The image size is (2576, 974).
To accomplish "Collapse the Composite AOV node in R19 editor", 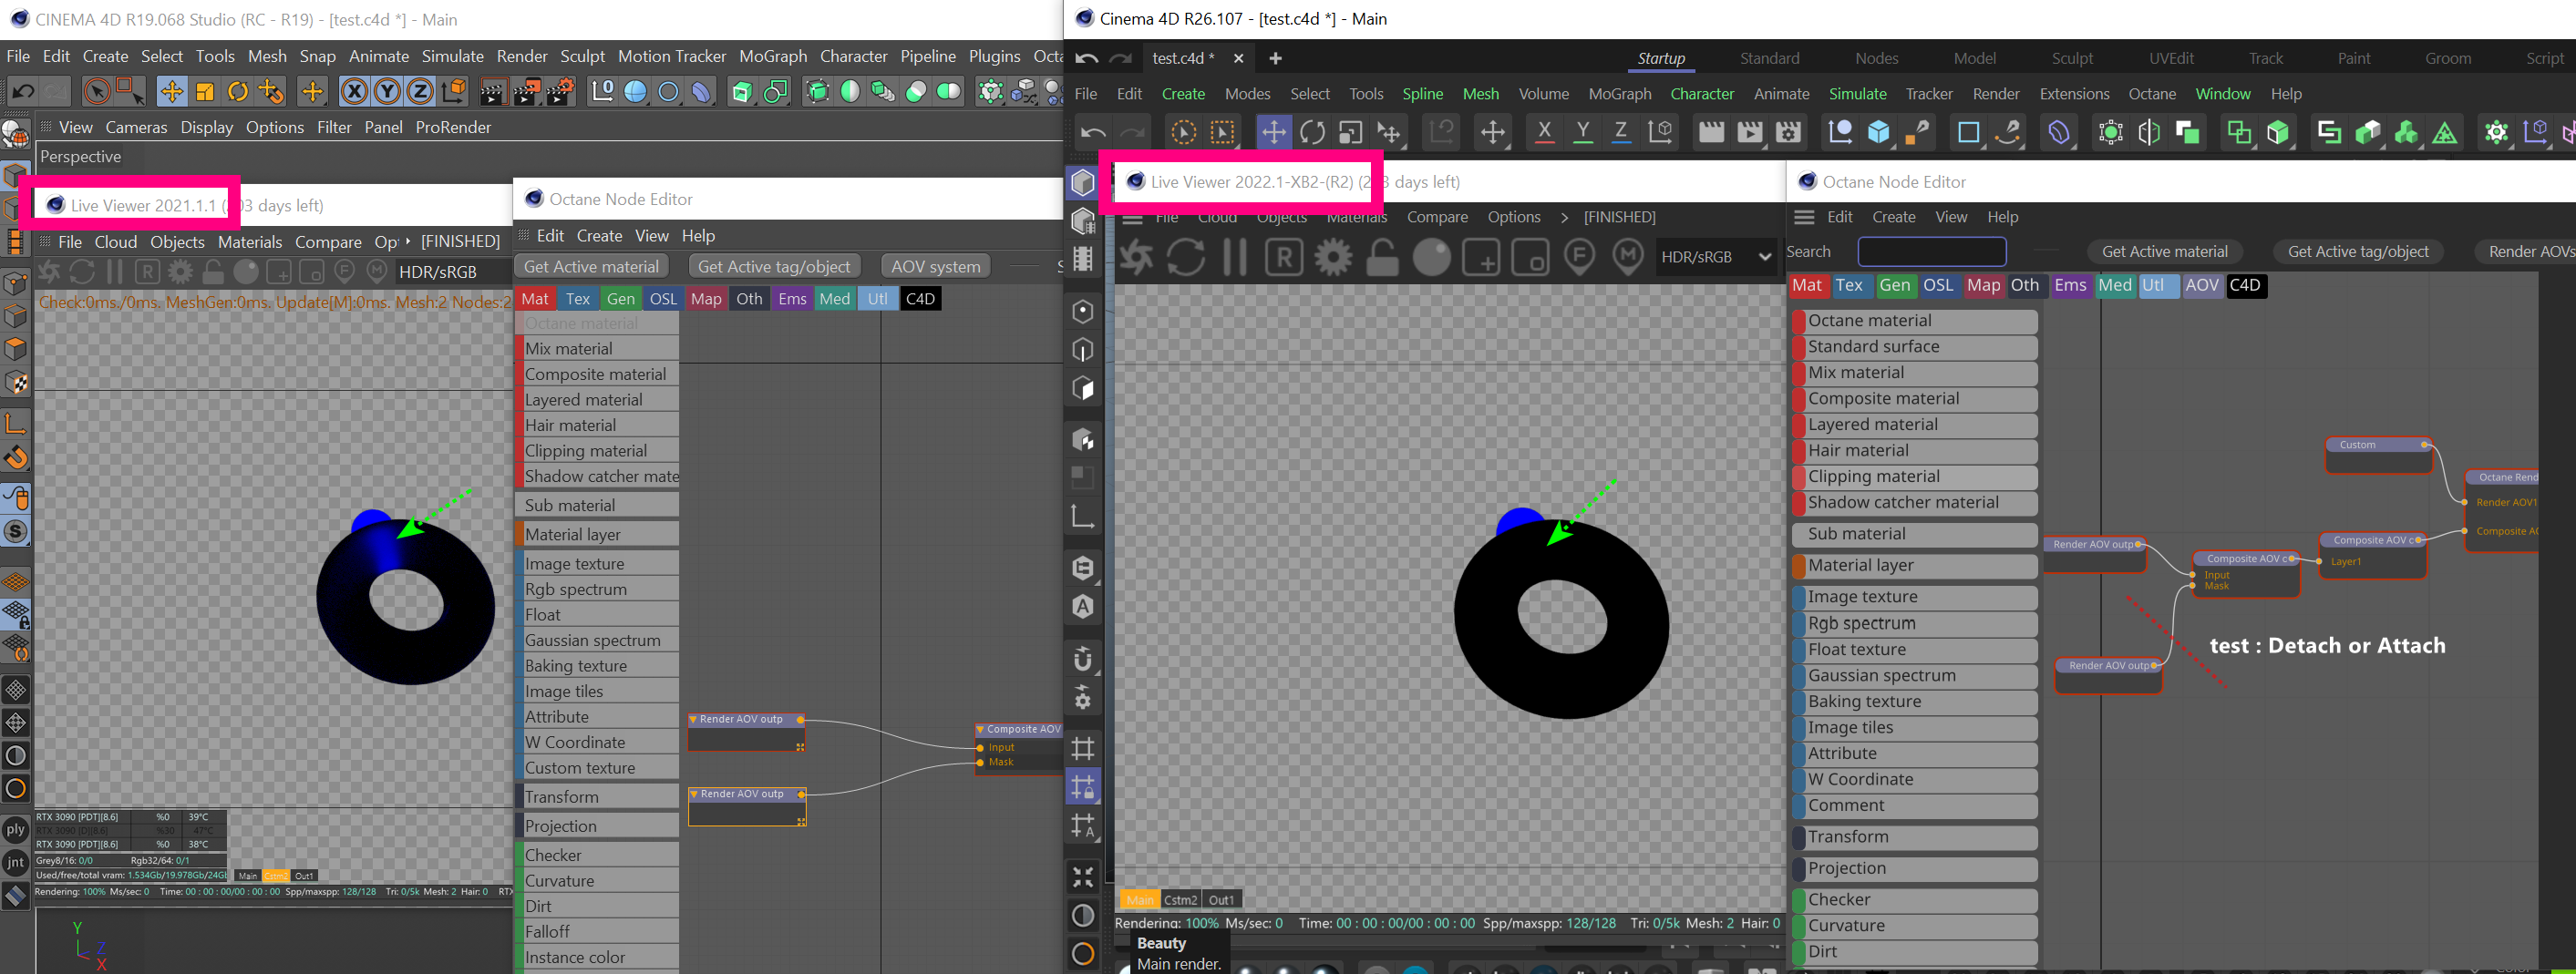I will pyautogui.click(x=980, y=729).
